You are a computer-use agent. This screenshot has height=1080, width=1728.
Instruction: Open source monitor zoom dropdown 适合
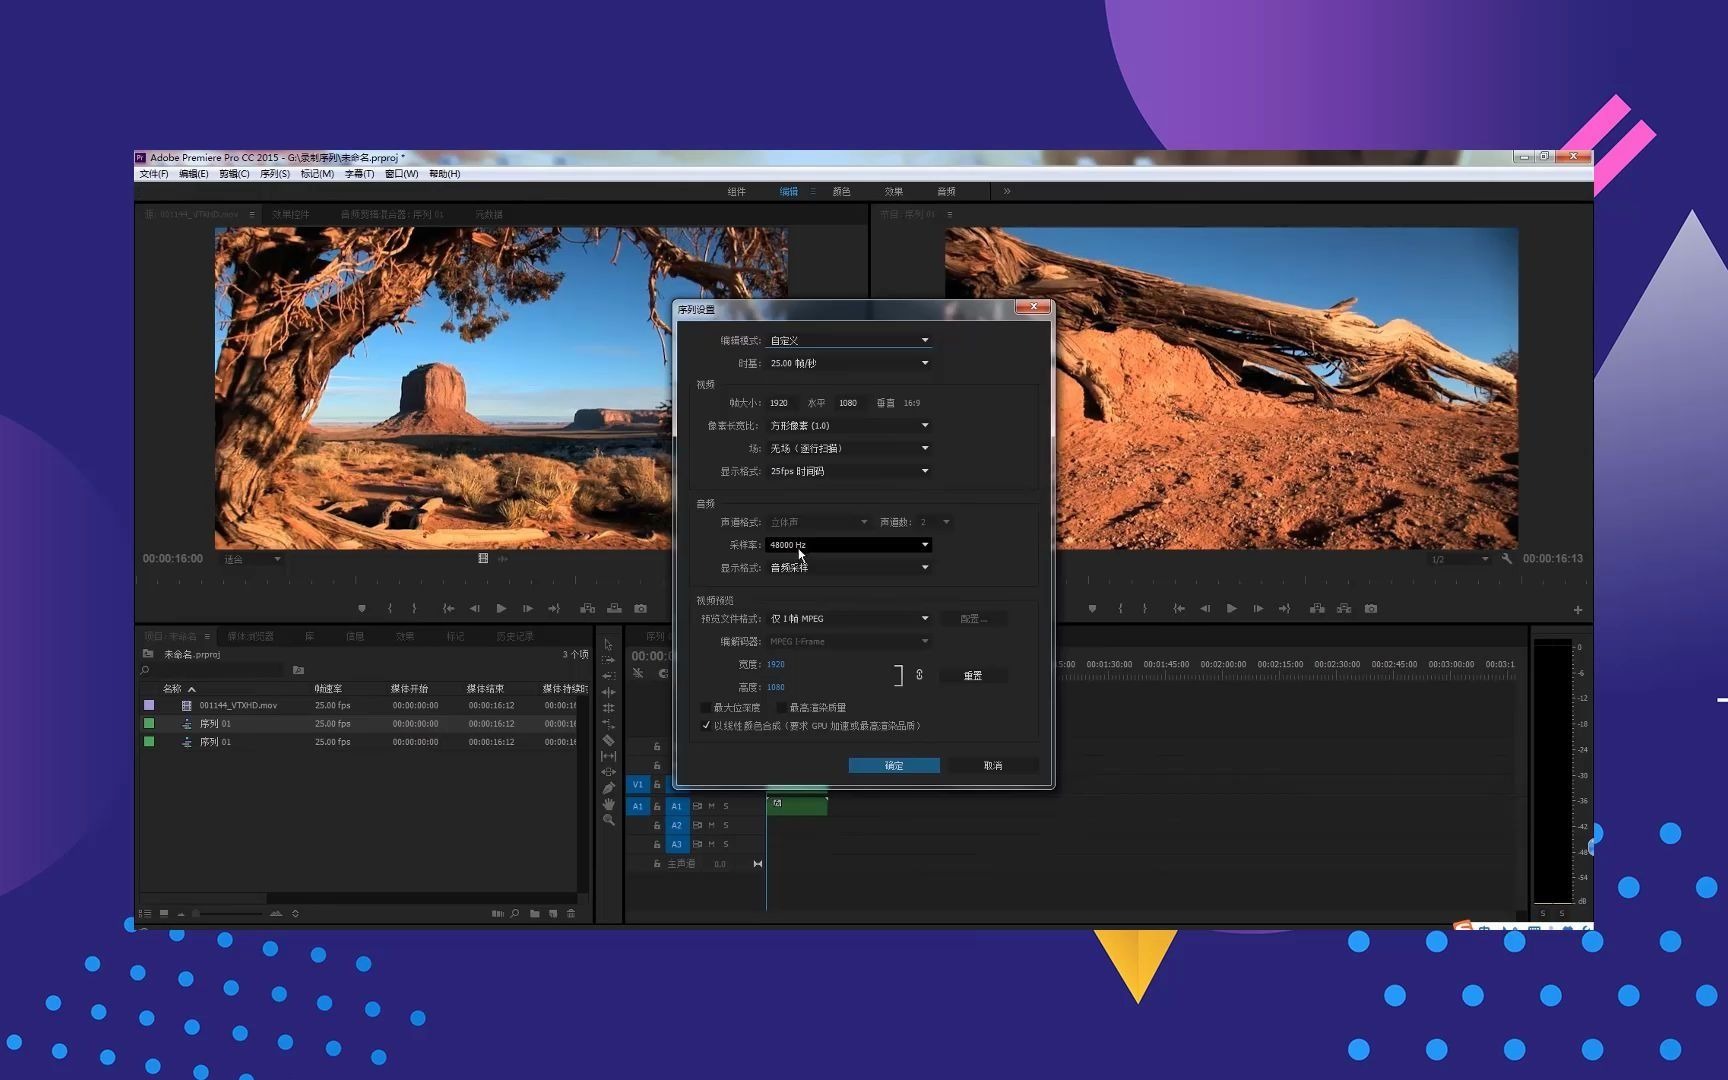(252, 559)
